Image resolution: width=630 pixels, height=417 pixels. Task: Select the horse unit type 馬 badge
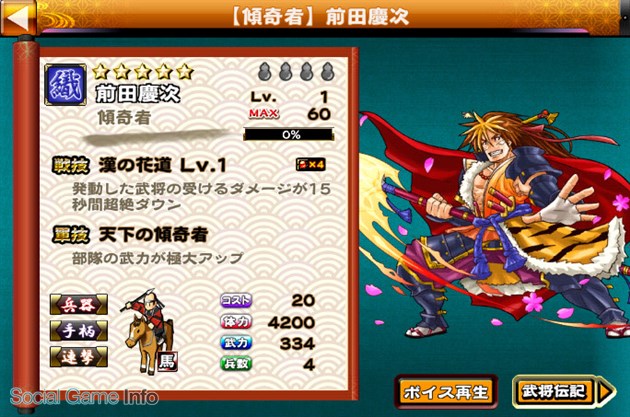click(167, 362)
